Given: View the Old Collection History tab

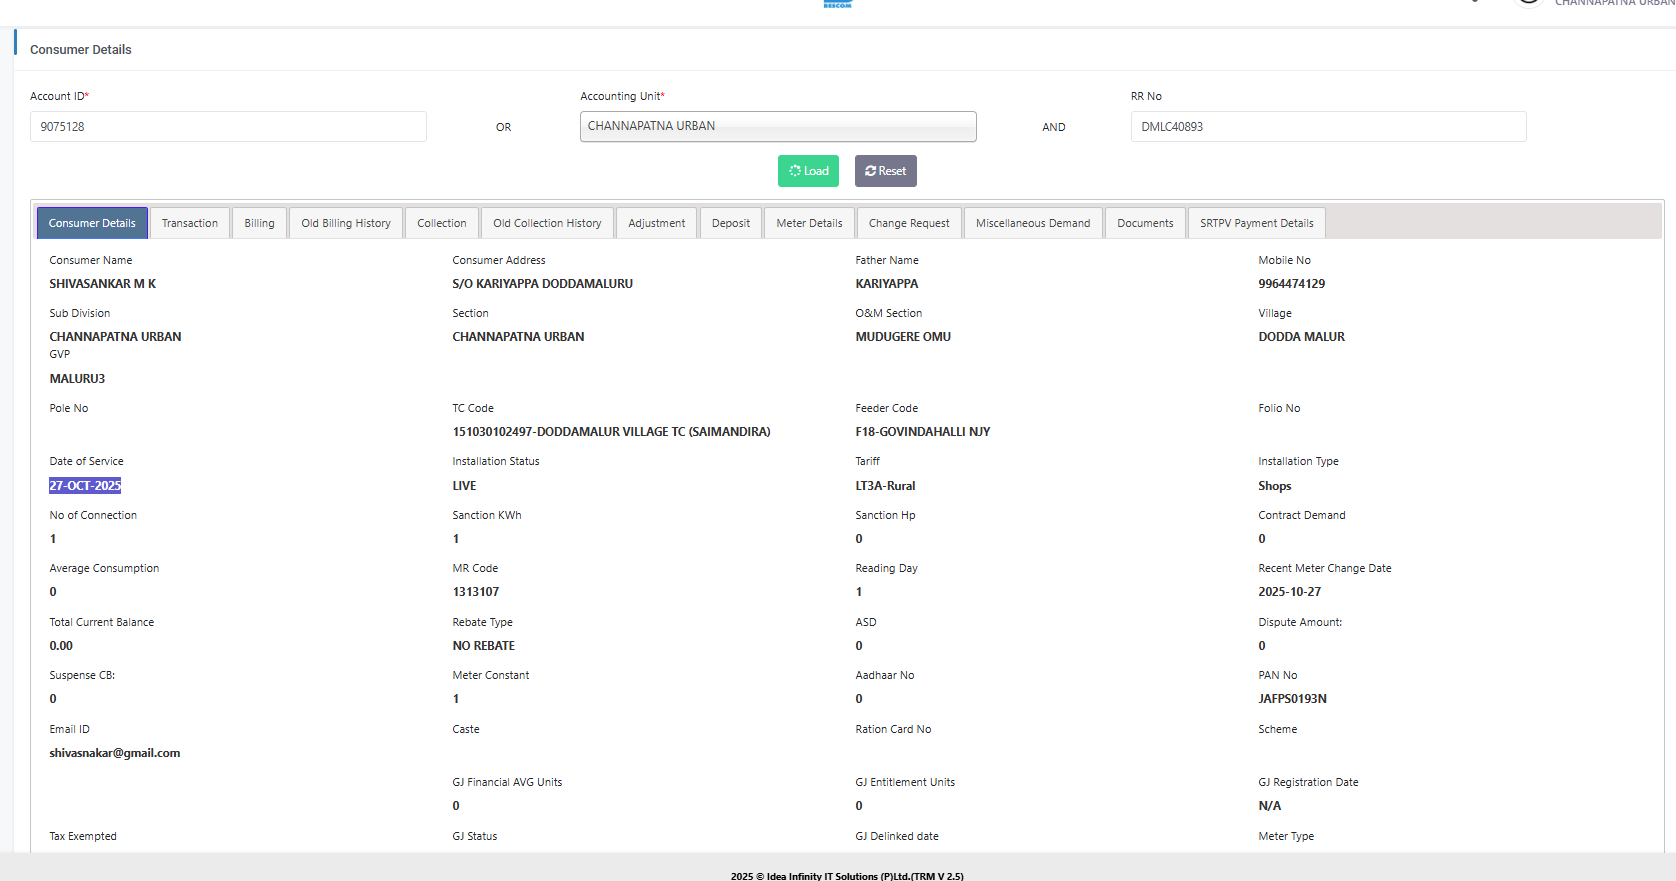Looking at the screenshot, I should 547,223.
